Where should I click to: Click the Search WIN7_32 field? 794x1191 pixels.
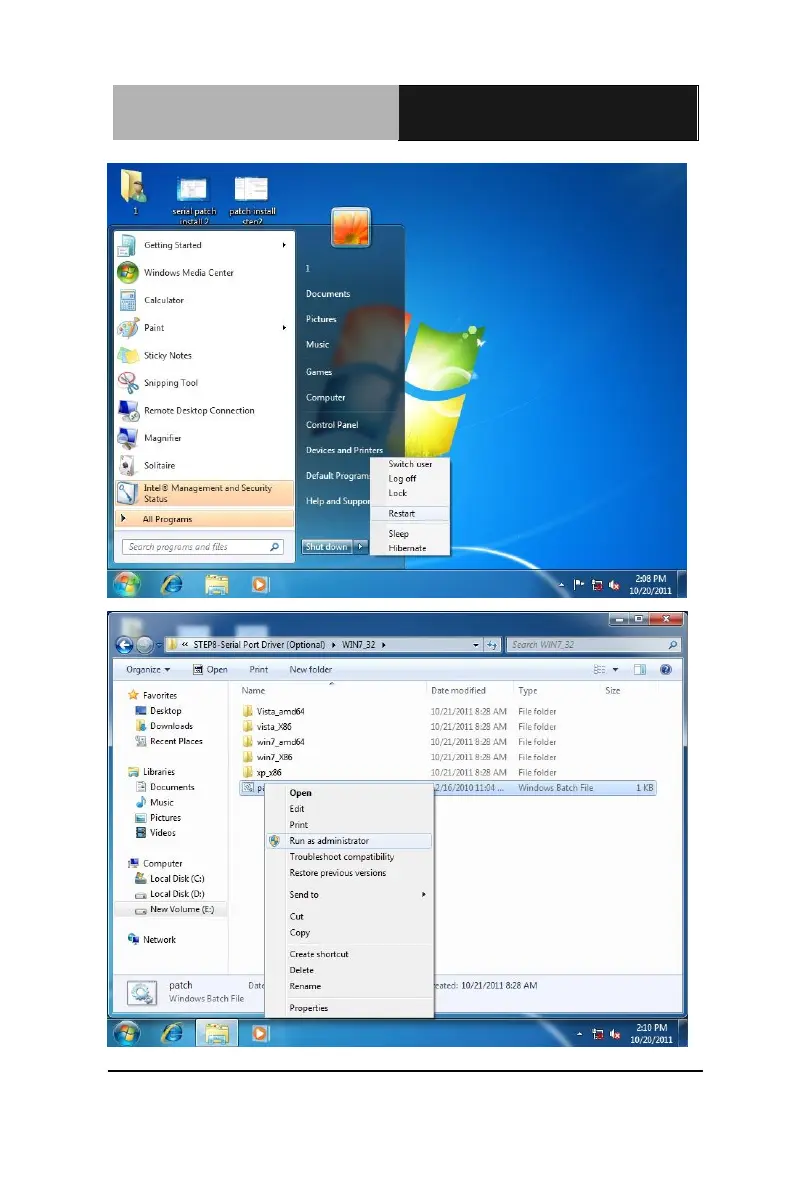pos(593,645)
